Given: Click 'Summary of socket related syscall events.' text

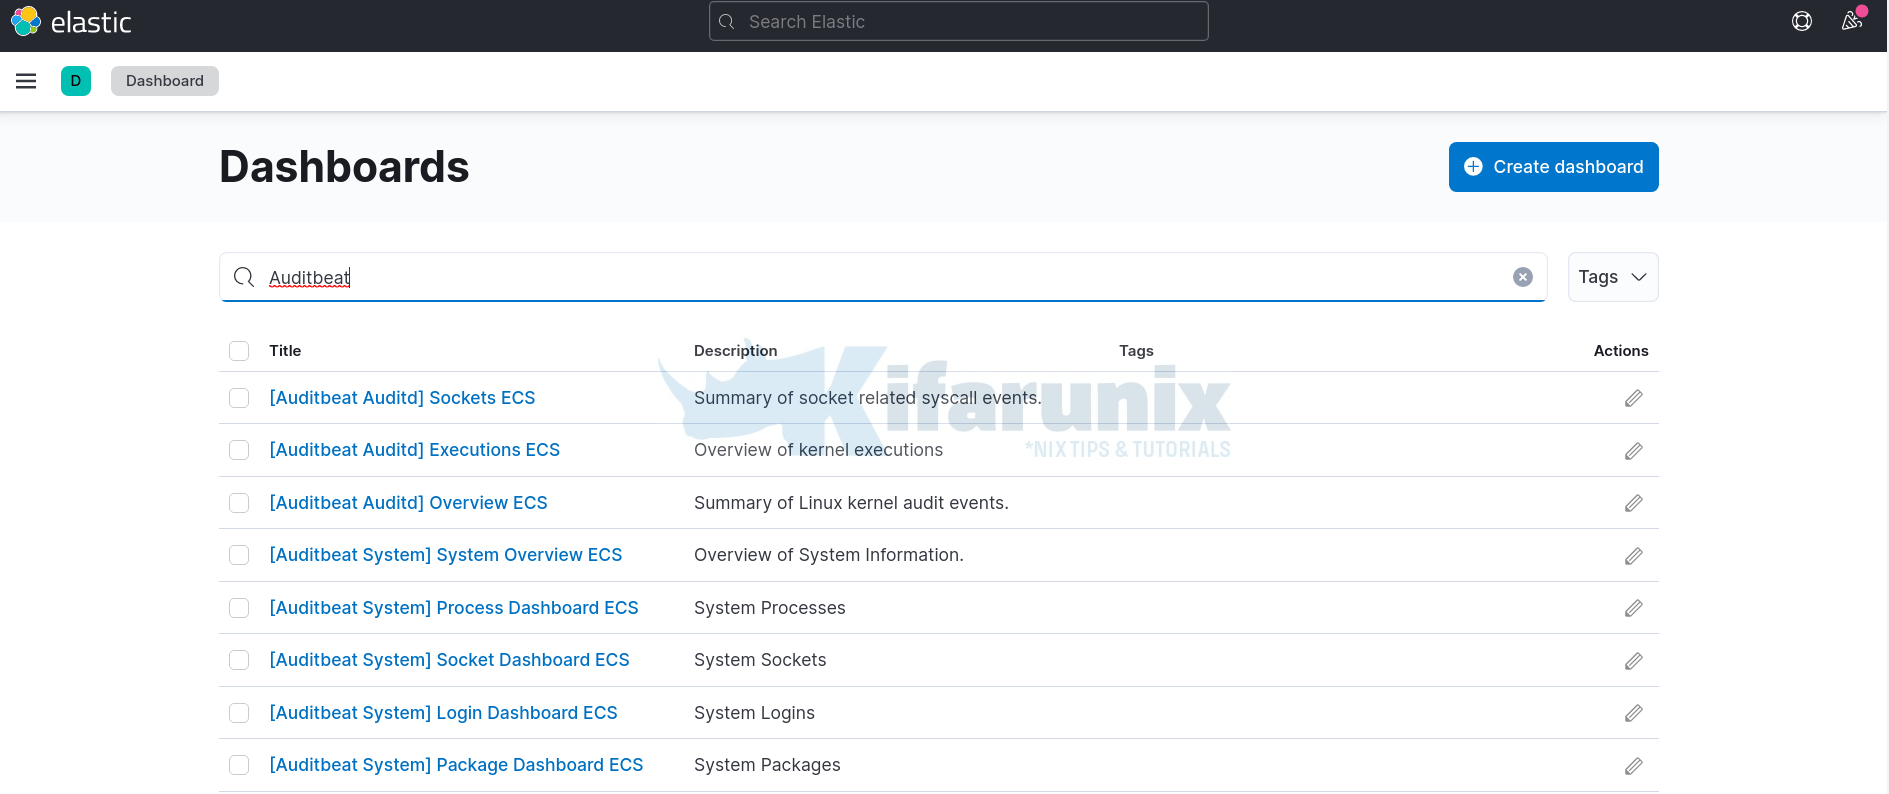Looking at the screenshot, I should pos(867,398).
